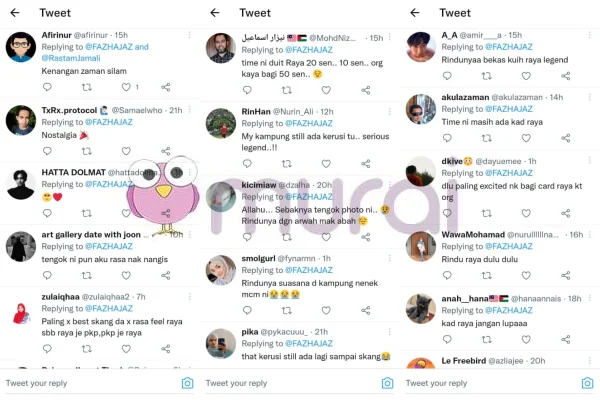The height and width of the screenshot is (400, 600).
Task: Tap "Tweet your reply" field on left screen
Action: click(x=92, y=383)
